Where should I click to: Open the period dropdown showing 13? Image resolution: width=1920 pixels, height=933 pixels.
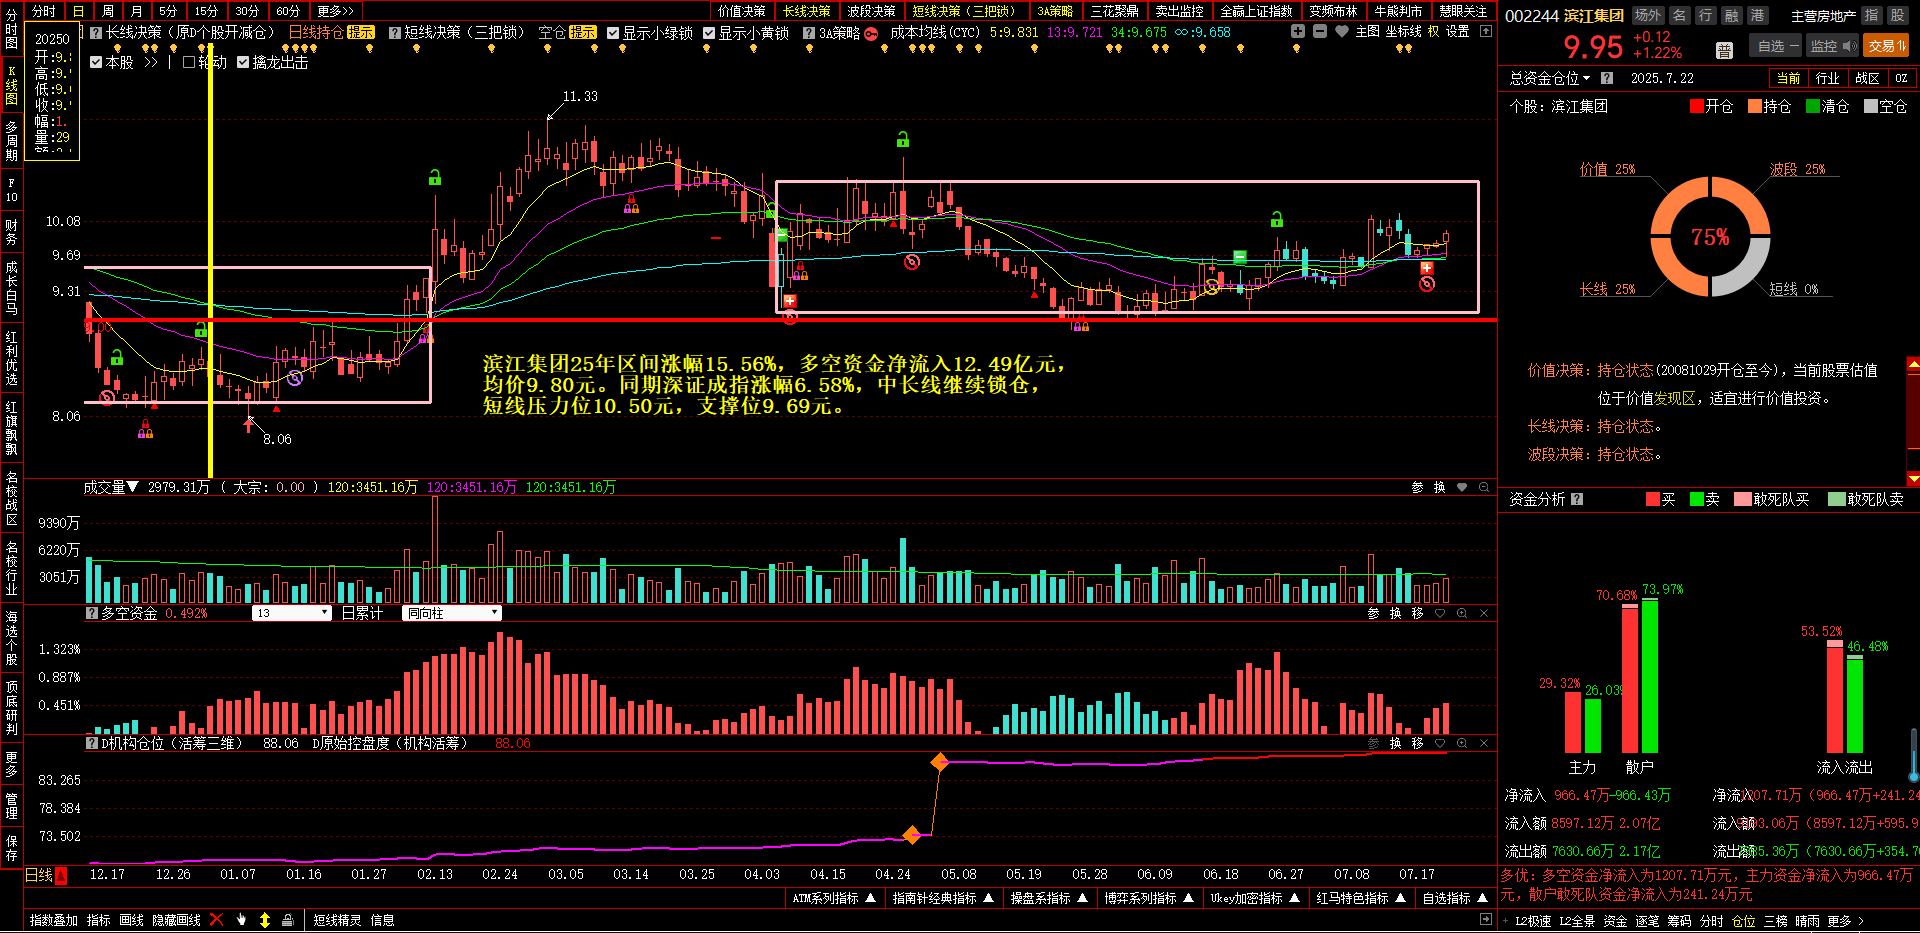click(292, 613)
